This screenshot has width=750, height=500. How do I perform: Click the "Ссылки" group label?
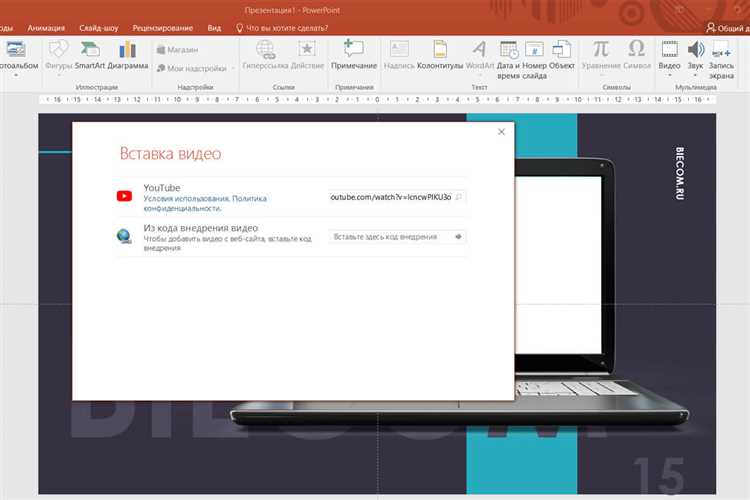point(284,87)
